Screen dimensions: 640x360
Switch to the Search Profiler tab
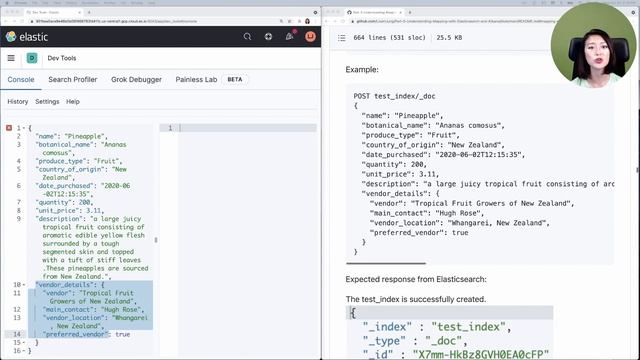point(73,80)
